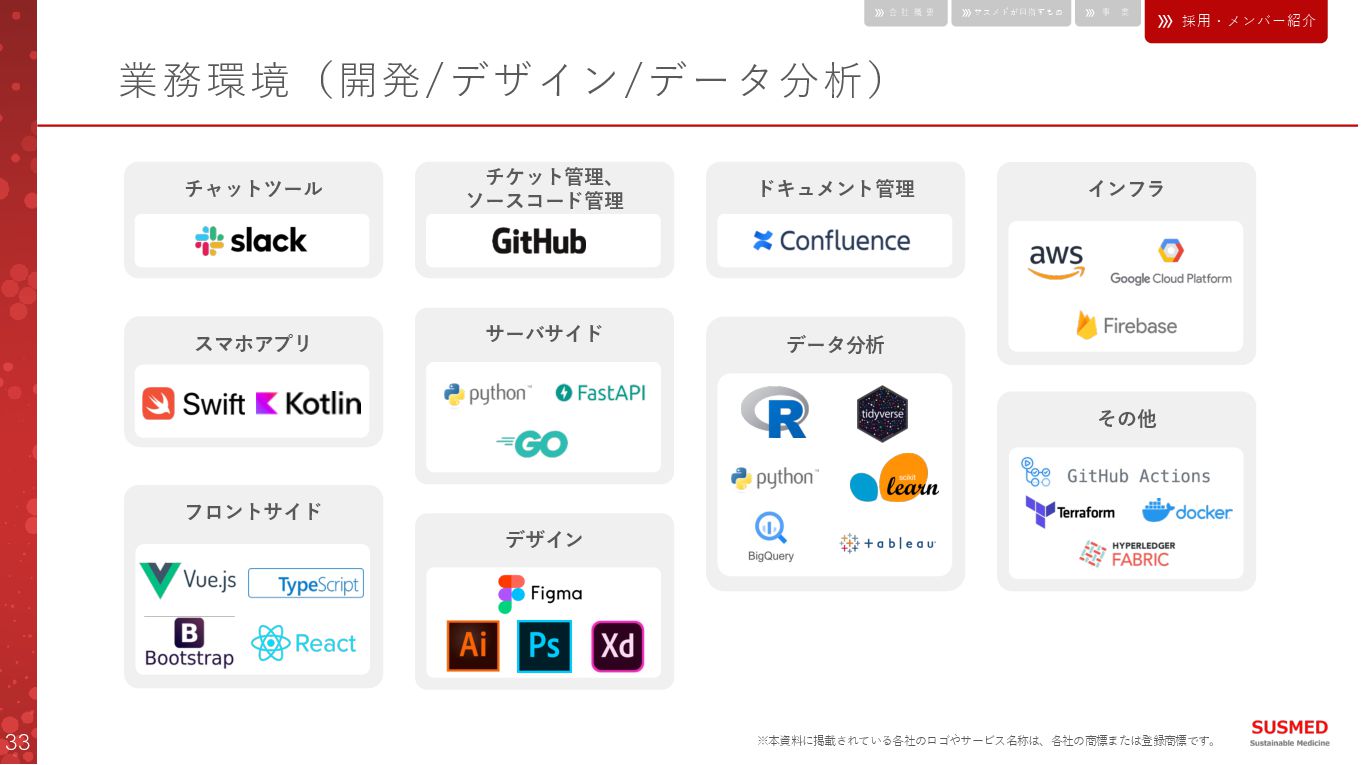Screen dimensions: 1361x765
Task: Click the page number 33
Action: 18,743
